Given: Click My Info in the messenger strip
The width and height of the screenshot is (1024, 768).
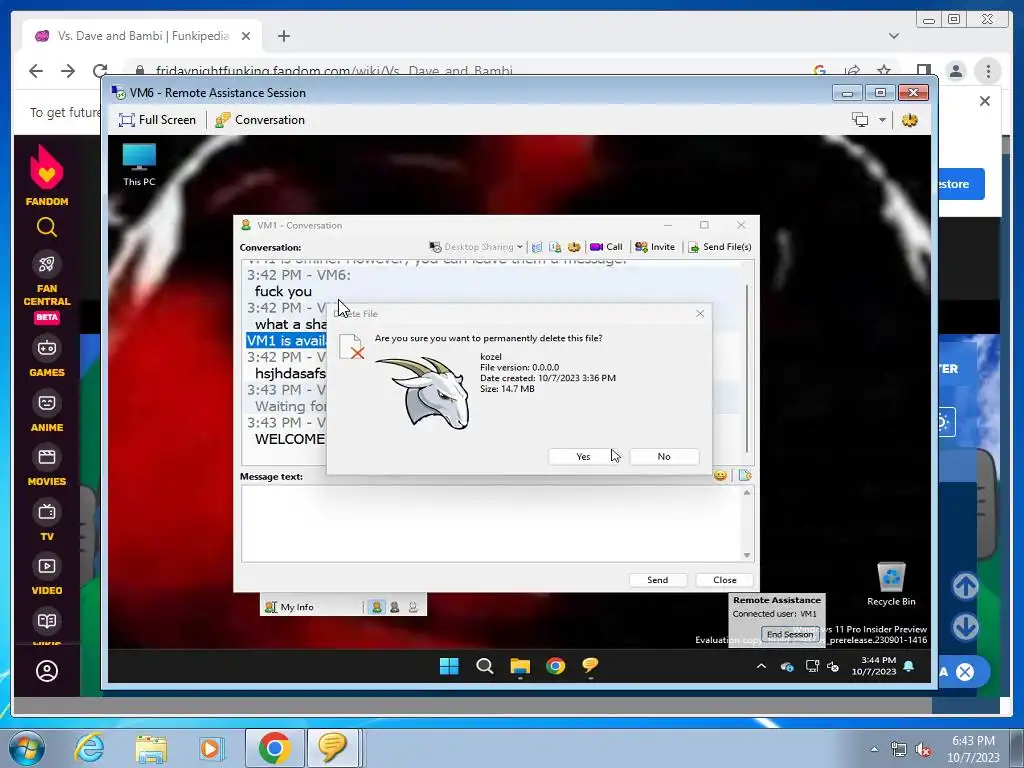Looking at the screenshot, I should coord(289,607).
